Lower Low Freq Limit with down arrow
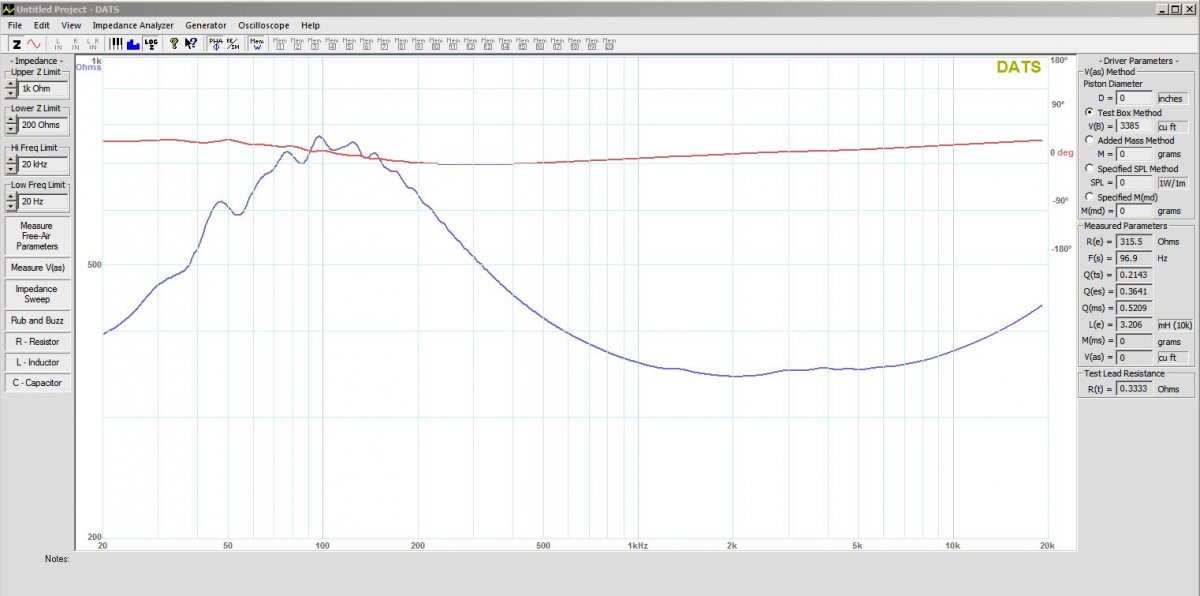This screenshot has height=596, width=1200. point(11,206)
